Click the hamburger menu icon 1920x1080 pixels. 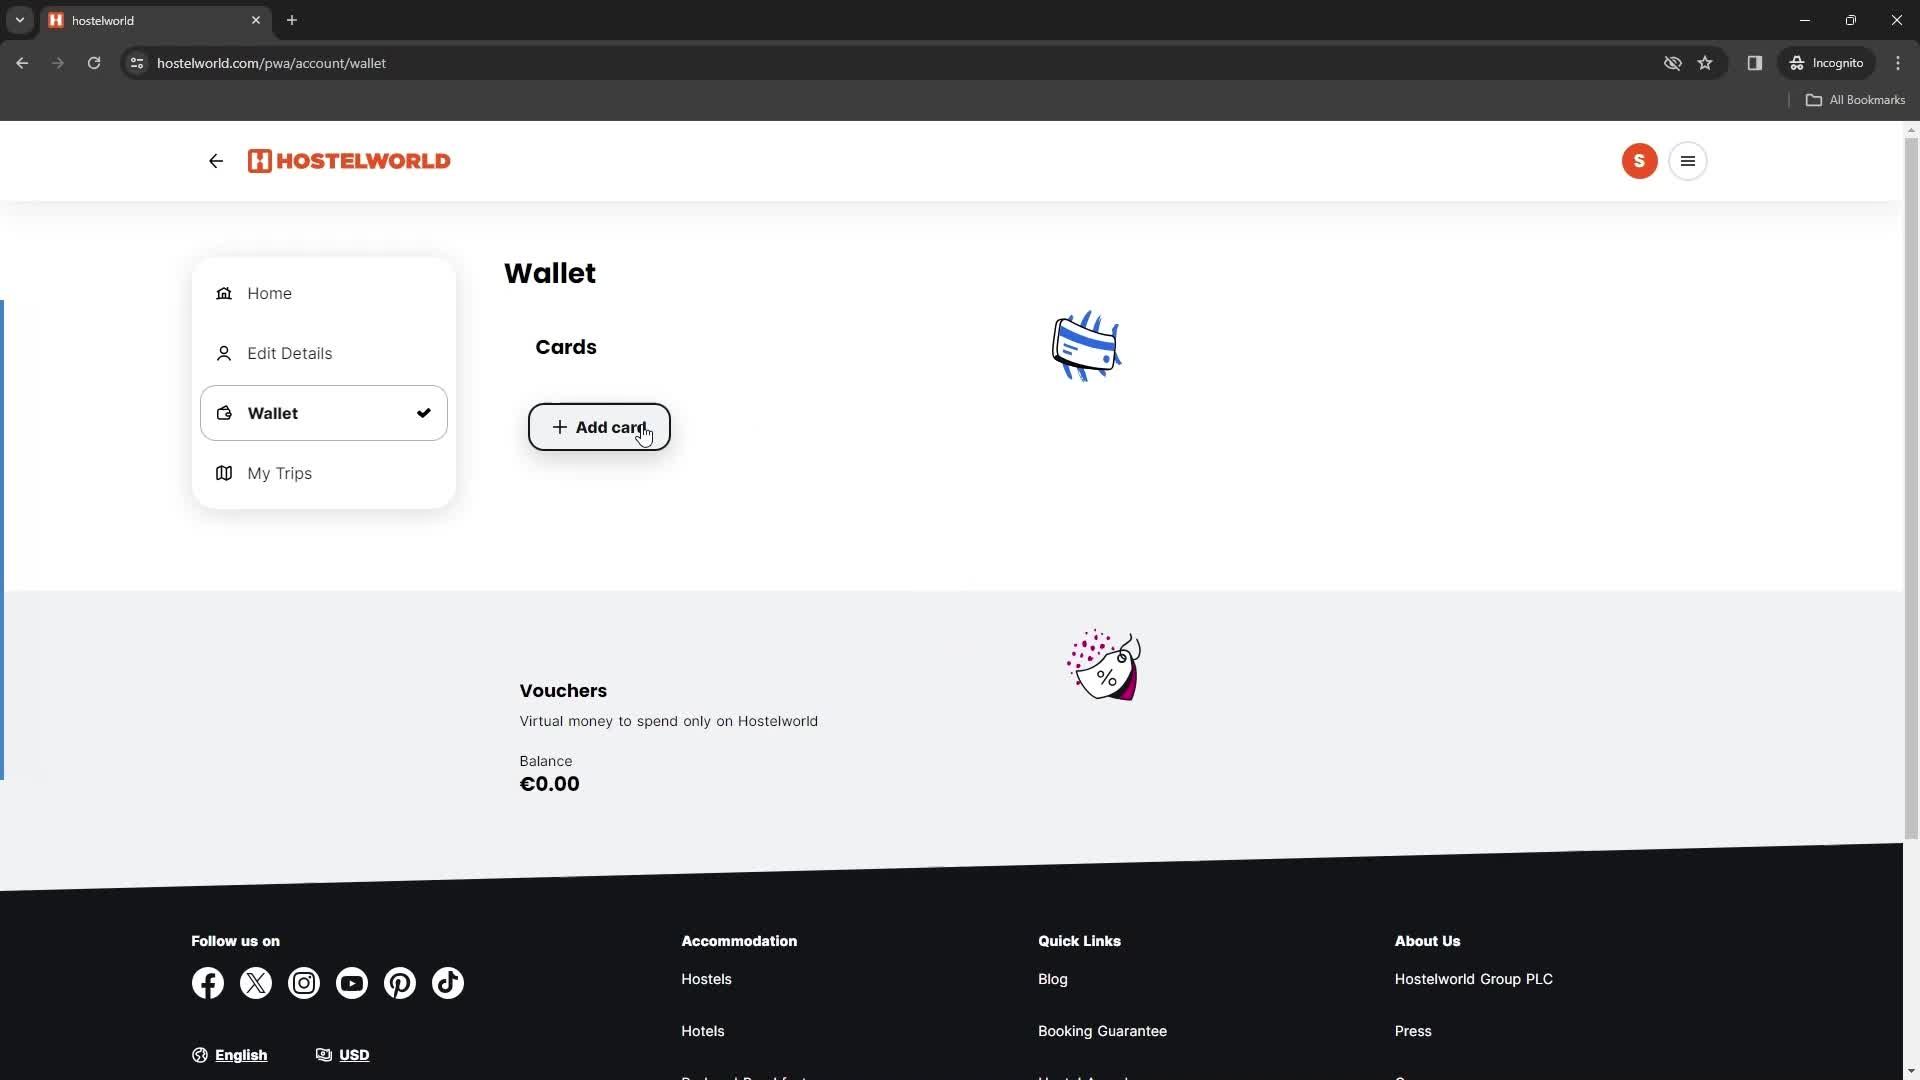pyautogui.click(x=1688, y=161)
